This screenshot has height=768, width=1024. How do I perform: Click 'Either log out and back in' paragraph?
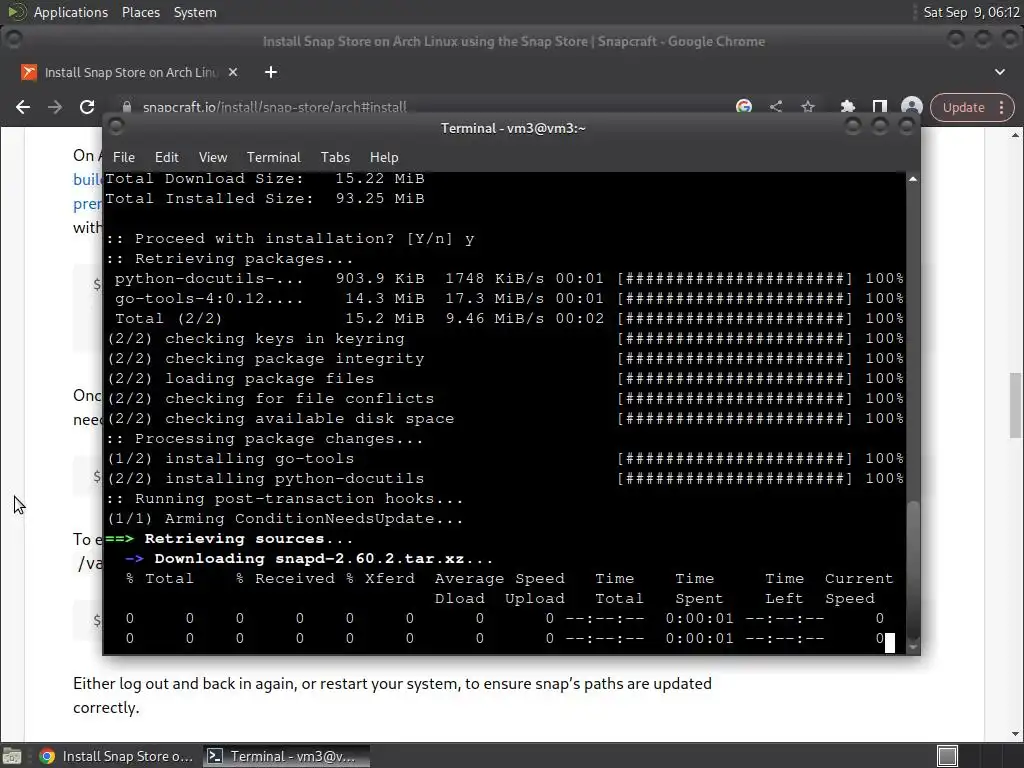click(x=392, y=696)
